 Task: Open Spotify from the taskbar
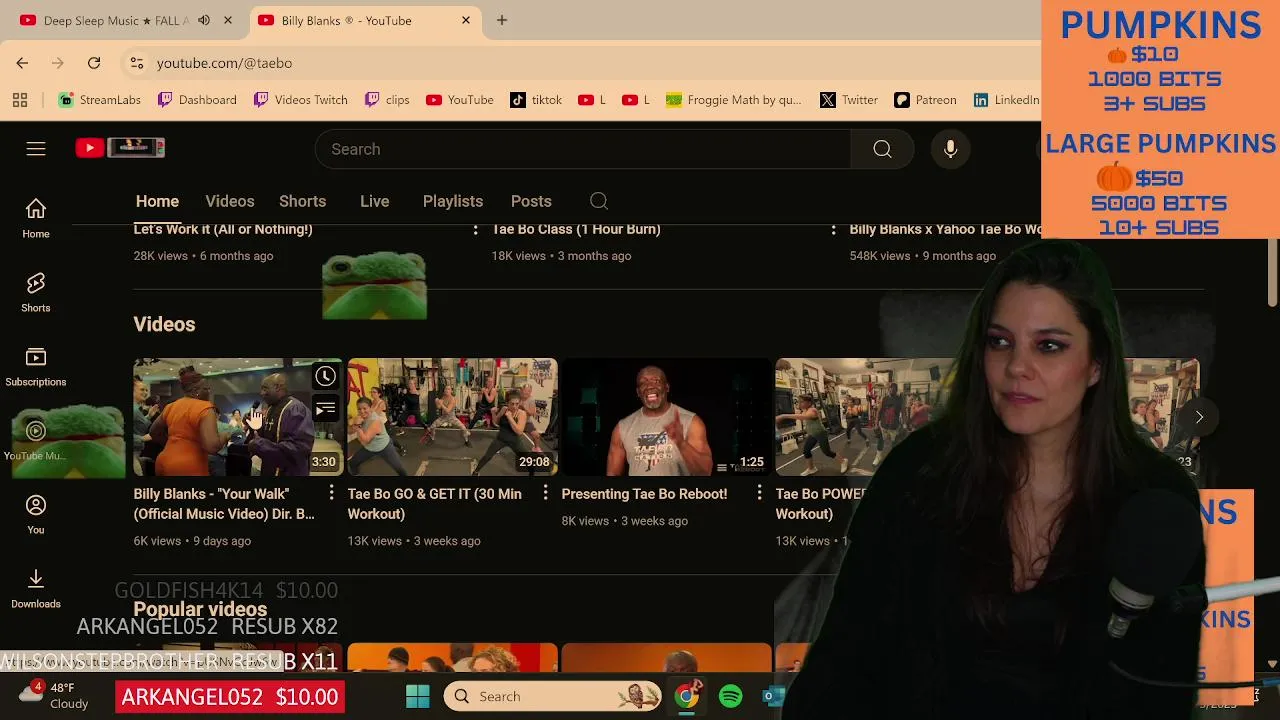point(731,696)
